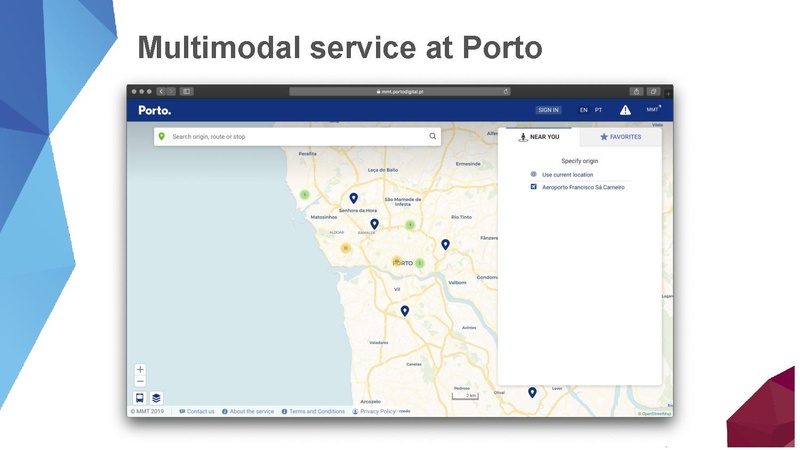Image resolution: width=800 pixels, height=450 pixels.
Task: Switch language to PT
Action: (598, 110)
